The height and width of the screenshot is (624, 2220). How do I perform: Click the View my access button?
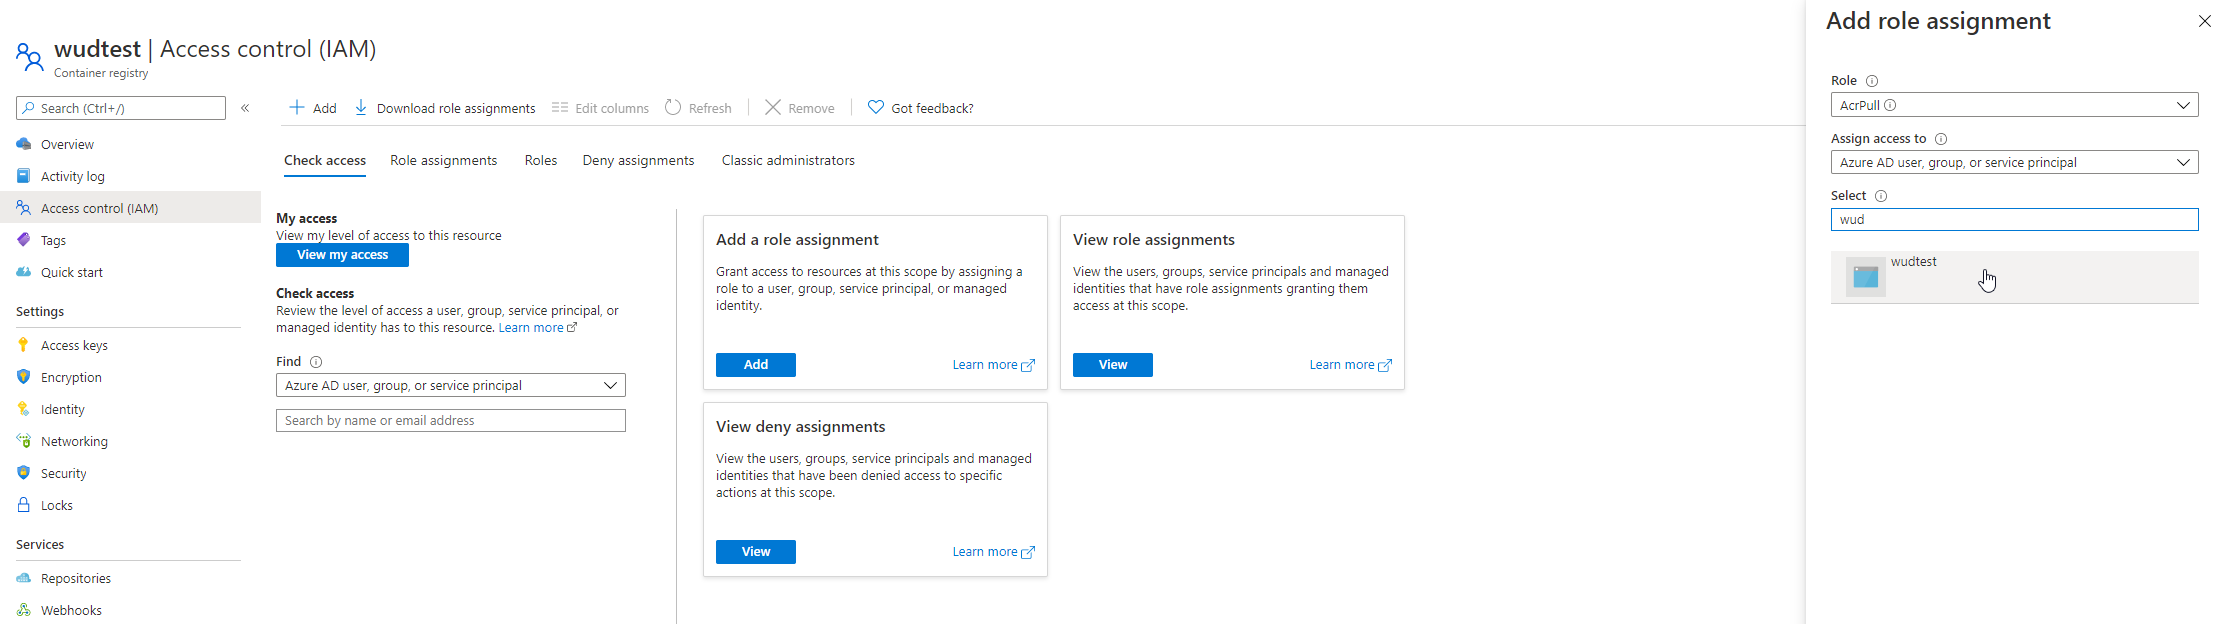342,255
